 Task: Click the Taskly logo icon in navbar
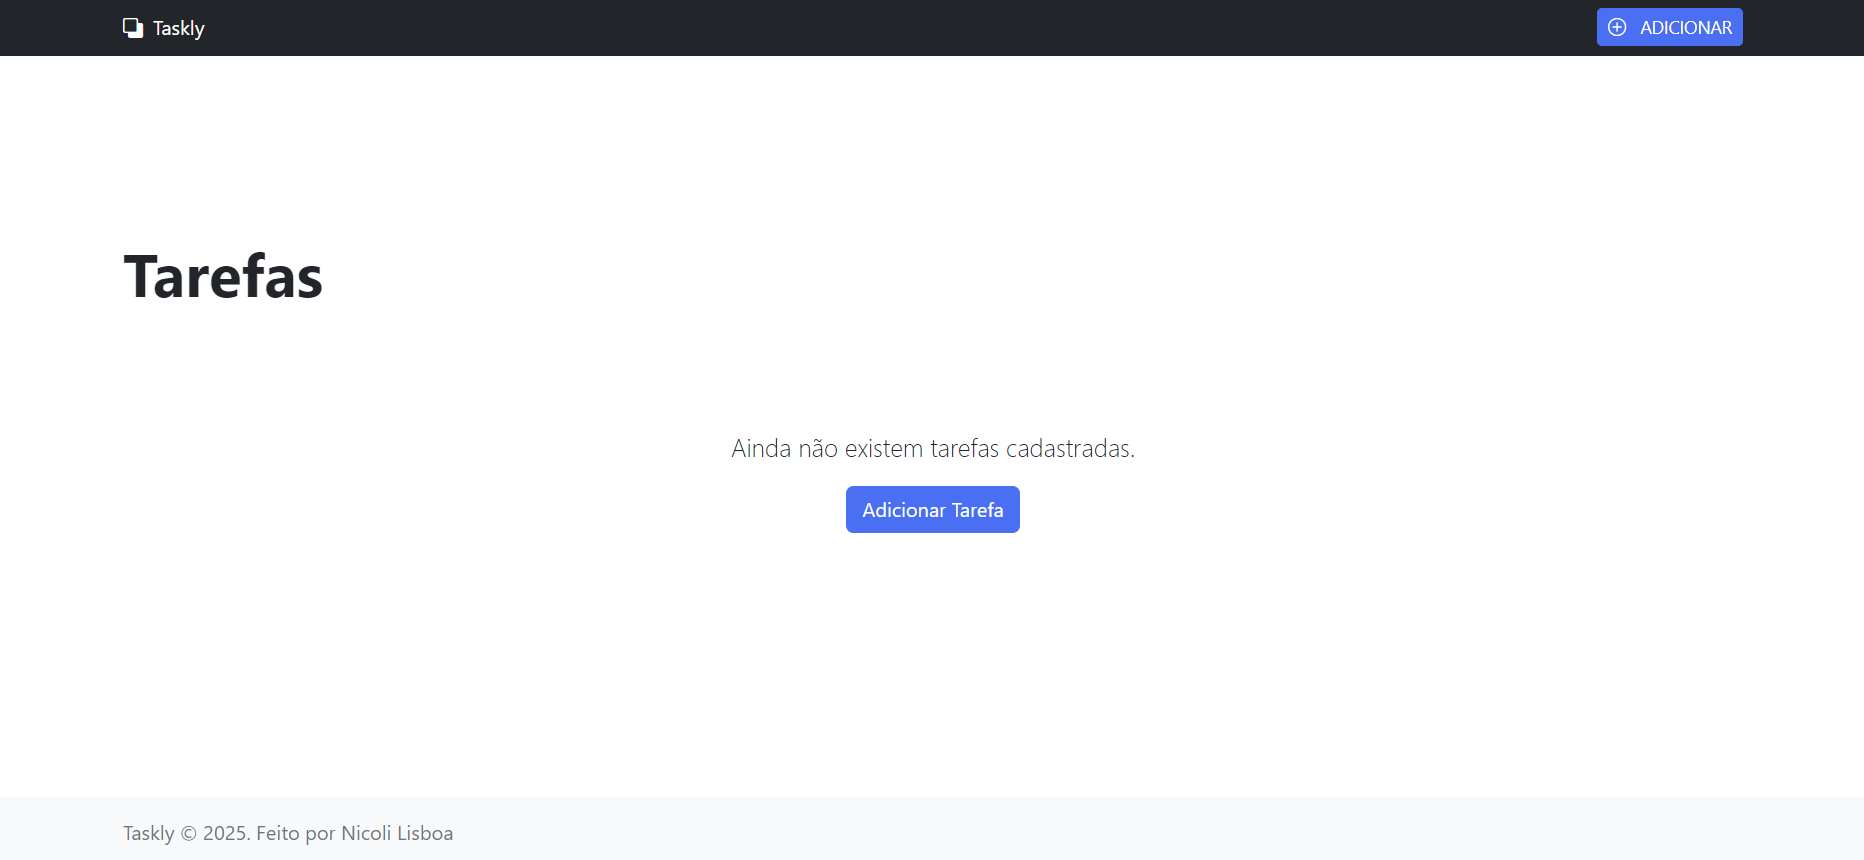coord(133,28)
